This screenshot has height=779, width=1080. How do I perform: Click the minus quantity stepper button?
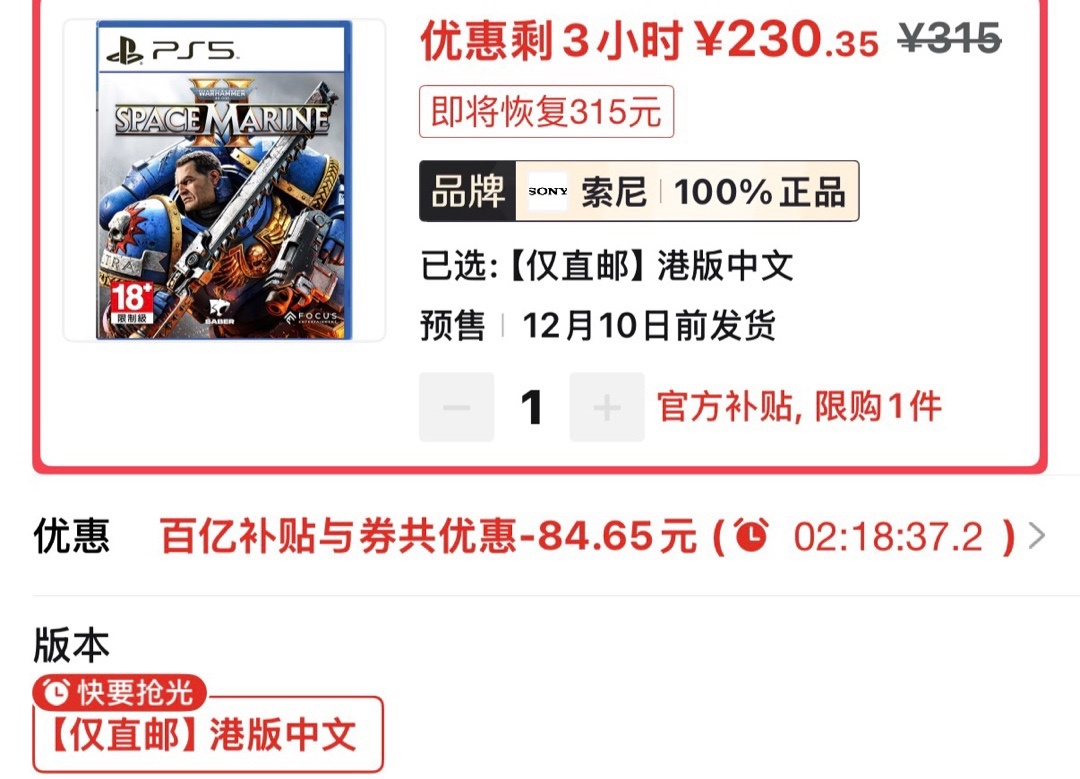457,407
